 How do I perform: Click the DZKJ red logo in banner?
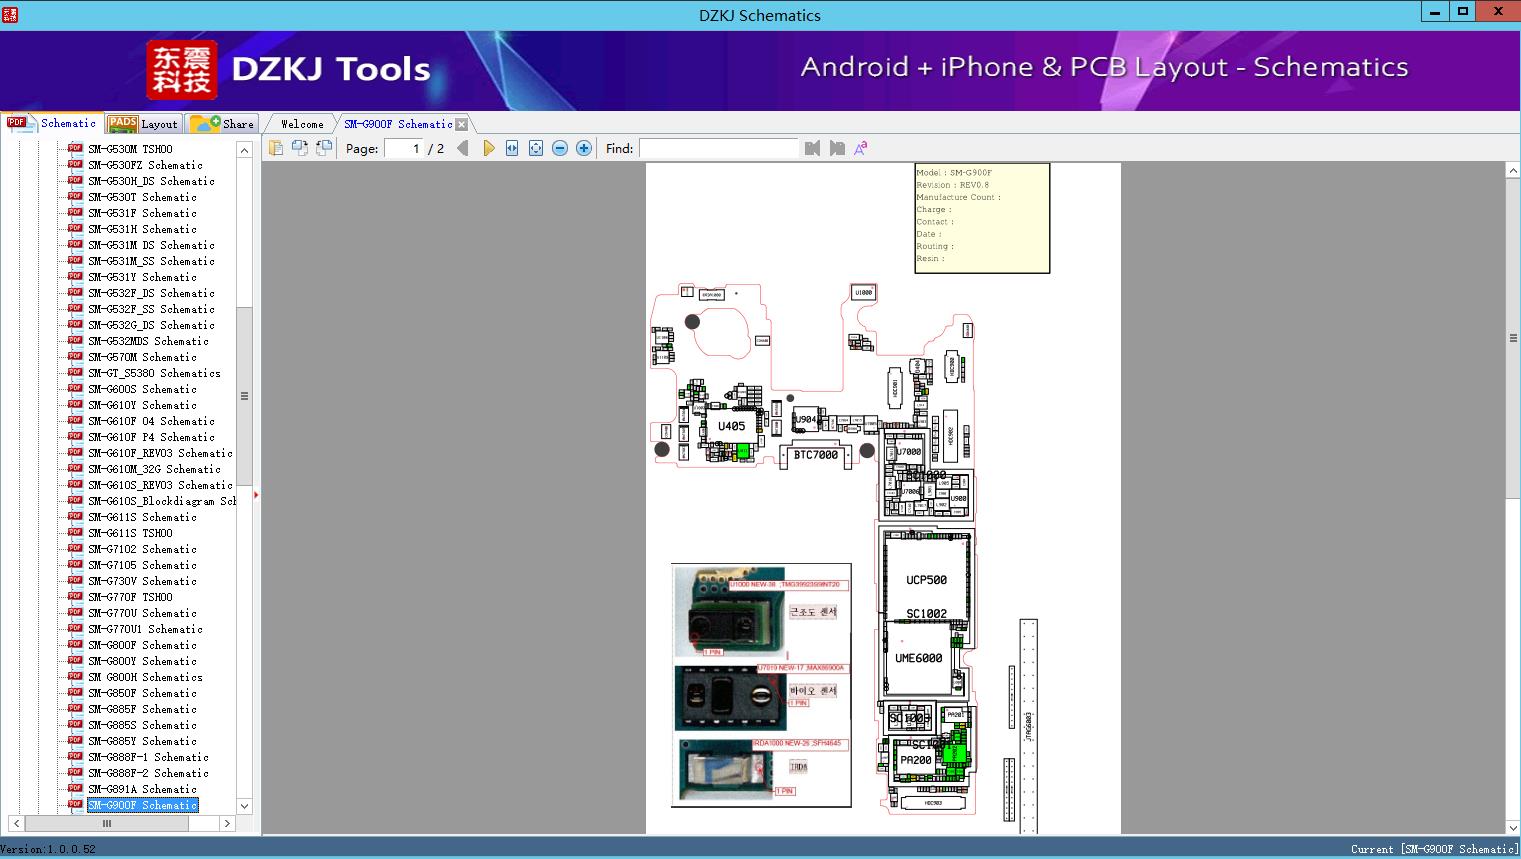click(x=182, y=70)
